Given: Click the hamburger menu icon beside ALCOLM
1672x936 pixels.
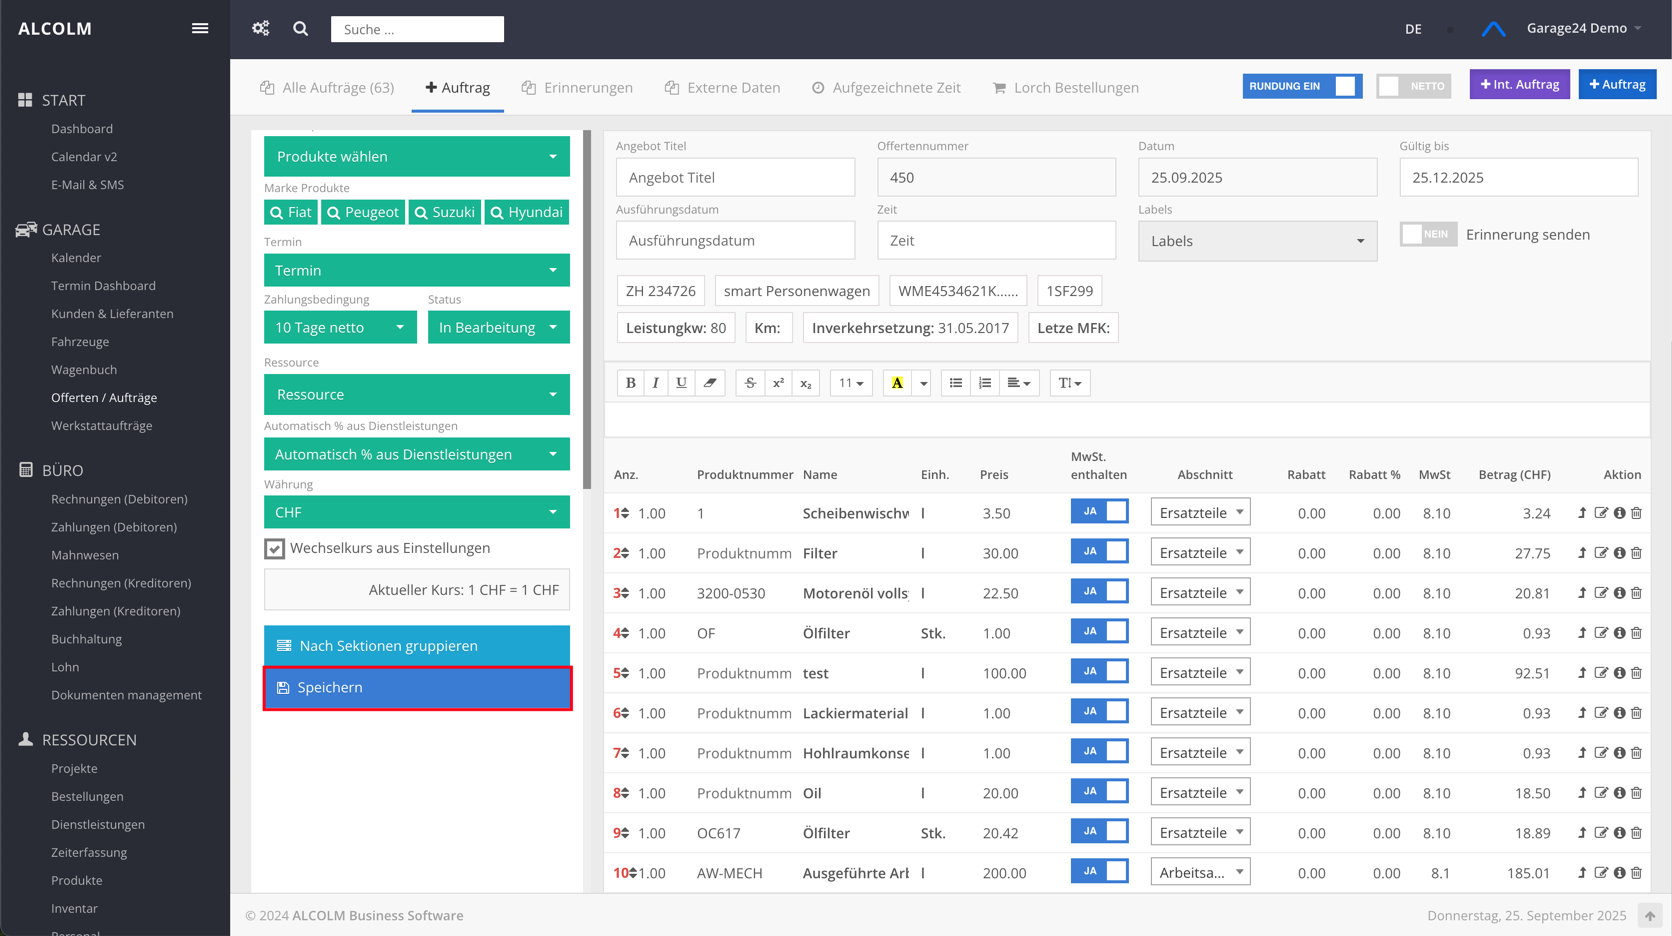Looking at the screenshot, I should (x=200, y=28).
